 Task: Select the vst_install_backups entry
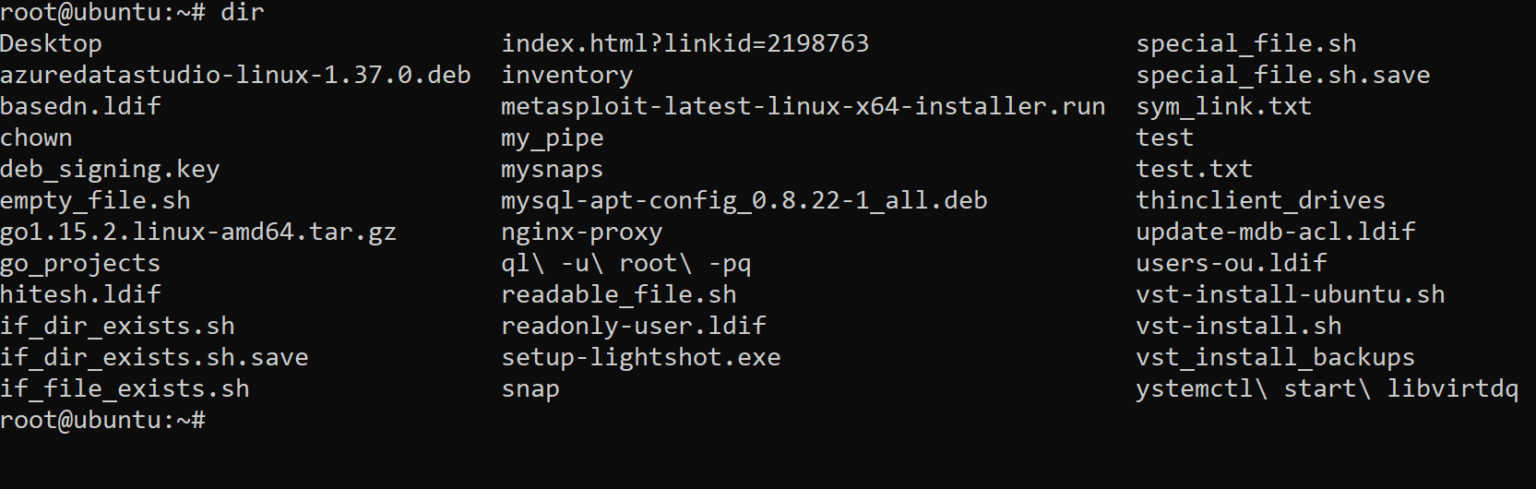pyautogui.click(x=1275, y=357)
